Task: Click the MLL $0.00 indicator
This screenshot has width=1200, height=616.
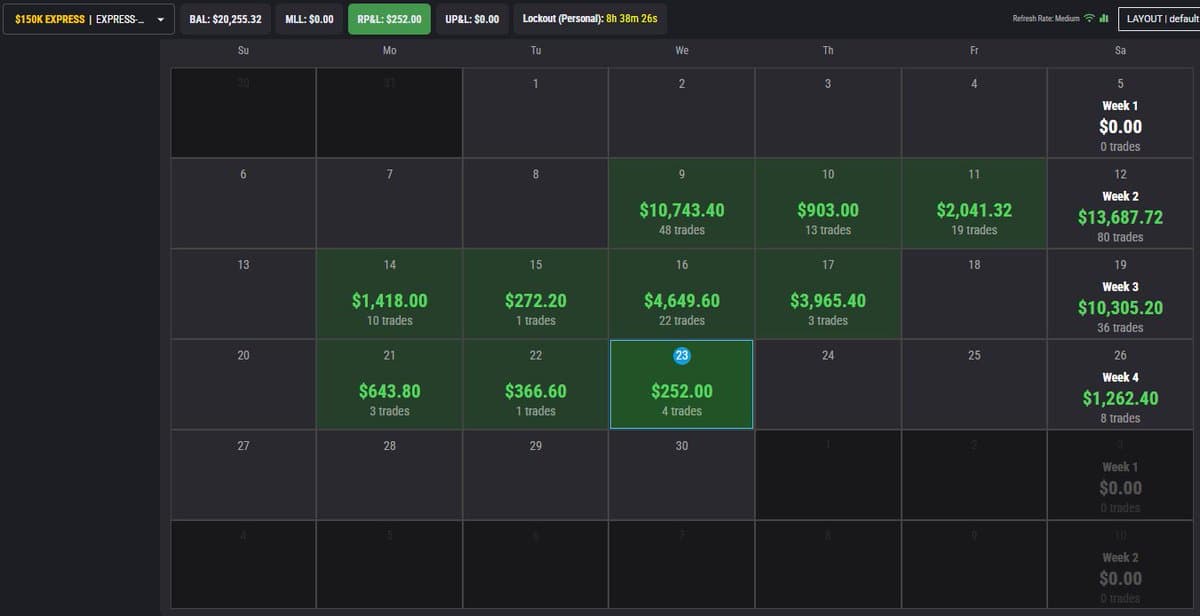Action: pyautogui.click(x=309, y=19)
